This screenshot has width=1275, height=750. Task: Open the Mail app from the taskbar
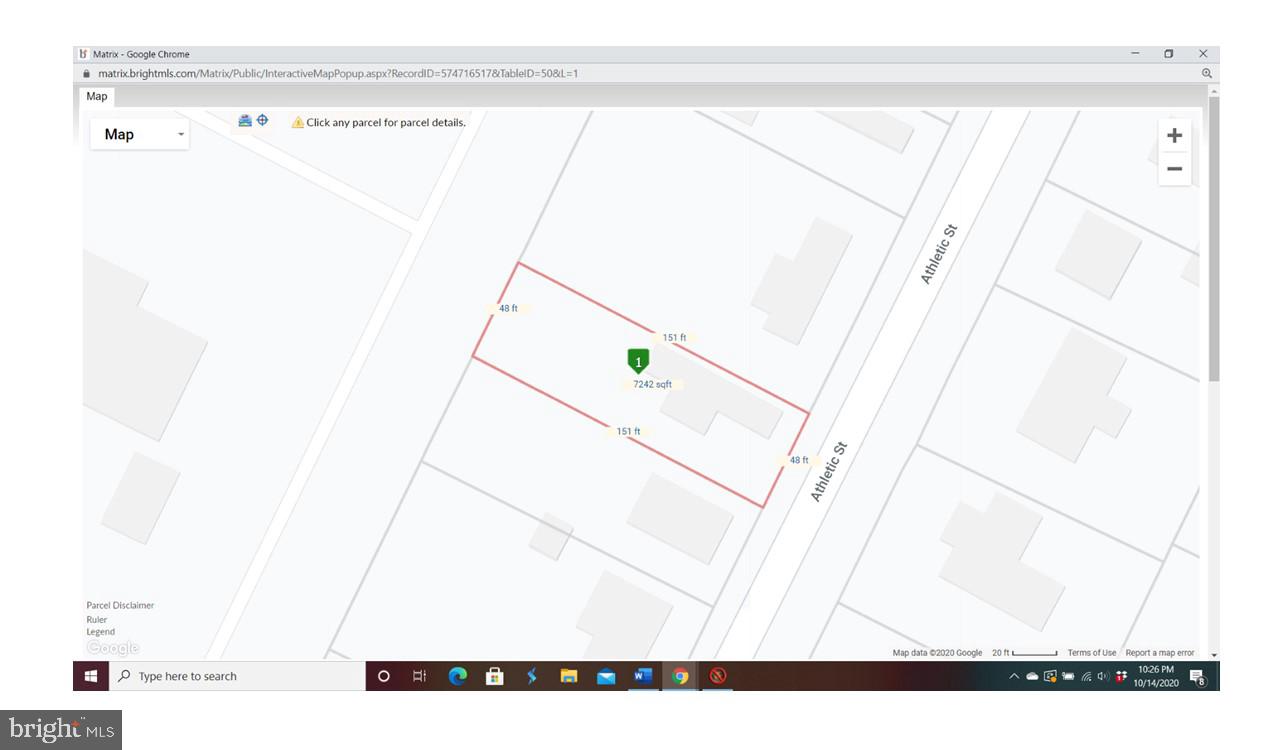click(x=606, y=676)
